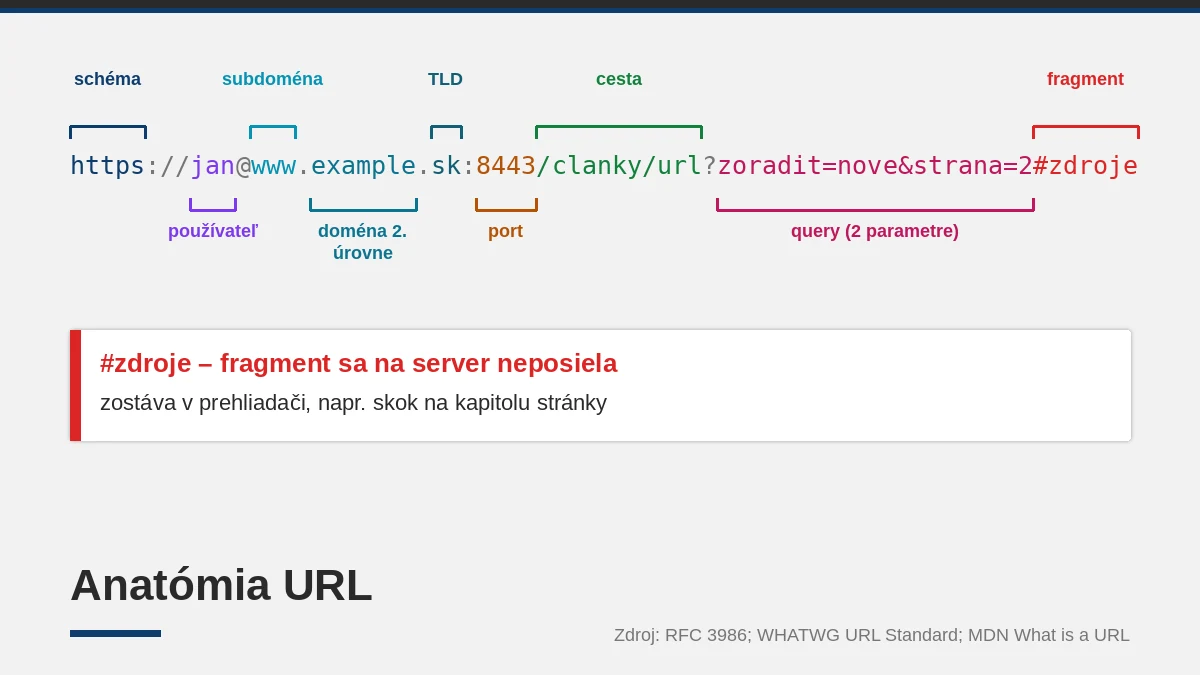Select "example" in the URL
Screen dimensions: 1200x675
(363, 166)
